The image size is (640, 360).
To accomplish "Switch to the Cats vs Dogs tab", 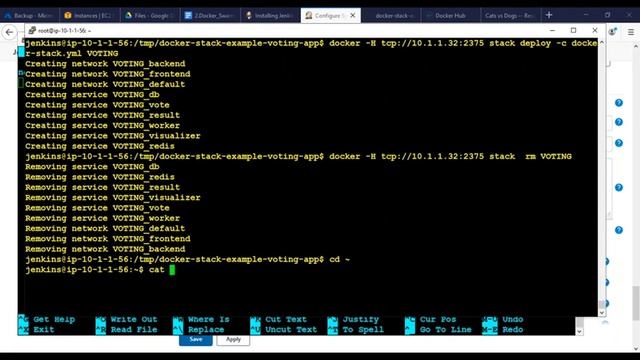I will tap(510, 16).
